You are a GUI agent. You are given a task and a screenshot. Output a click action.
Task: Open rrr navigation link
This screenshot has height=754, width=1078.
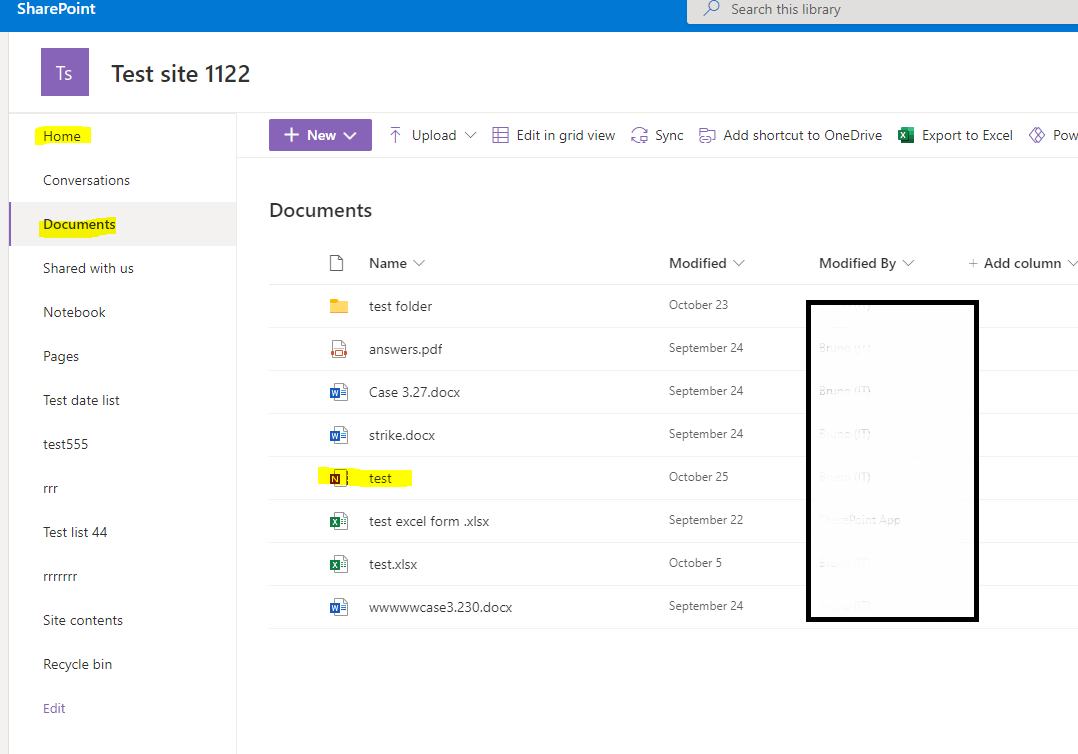[x=51, y=489]
